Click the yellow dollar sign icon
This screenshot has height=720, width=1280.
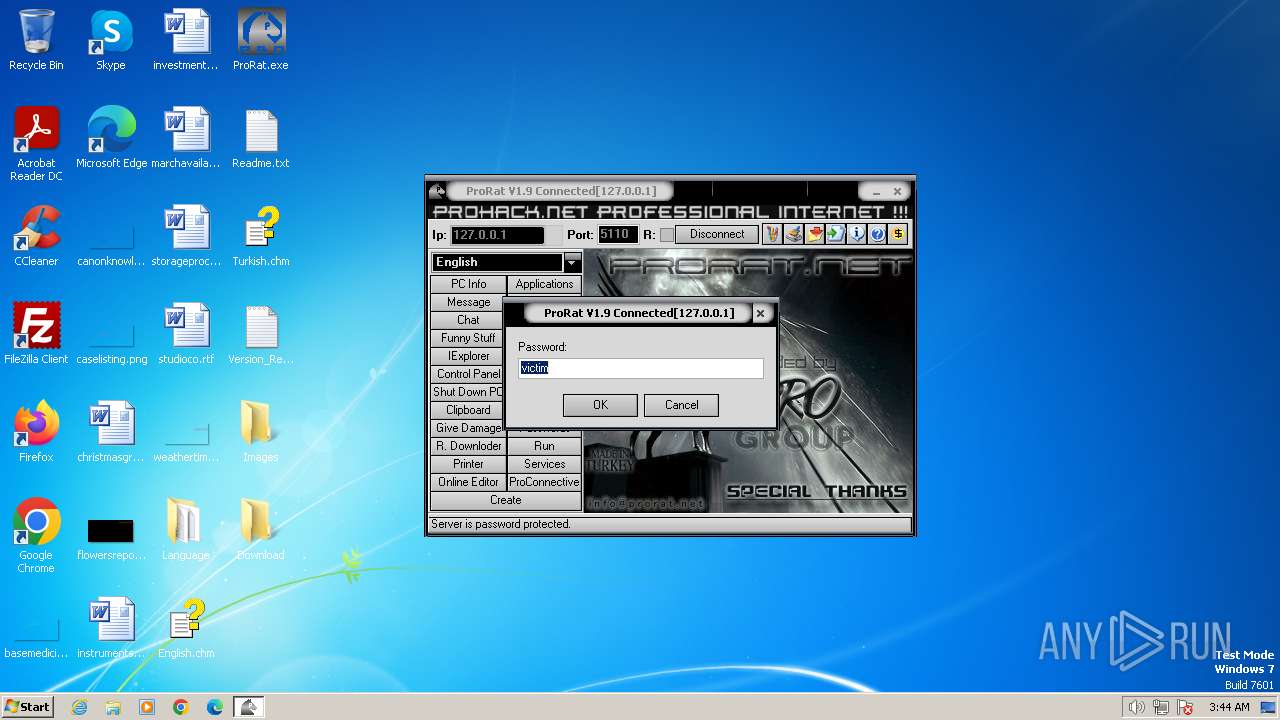(x=898, y=234)
